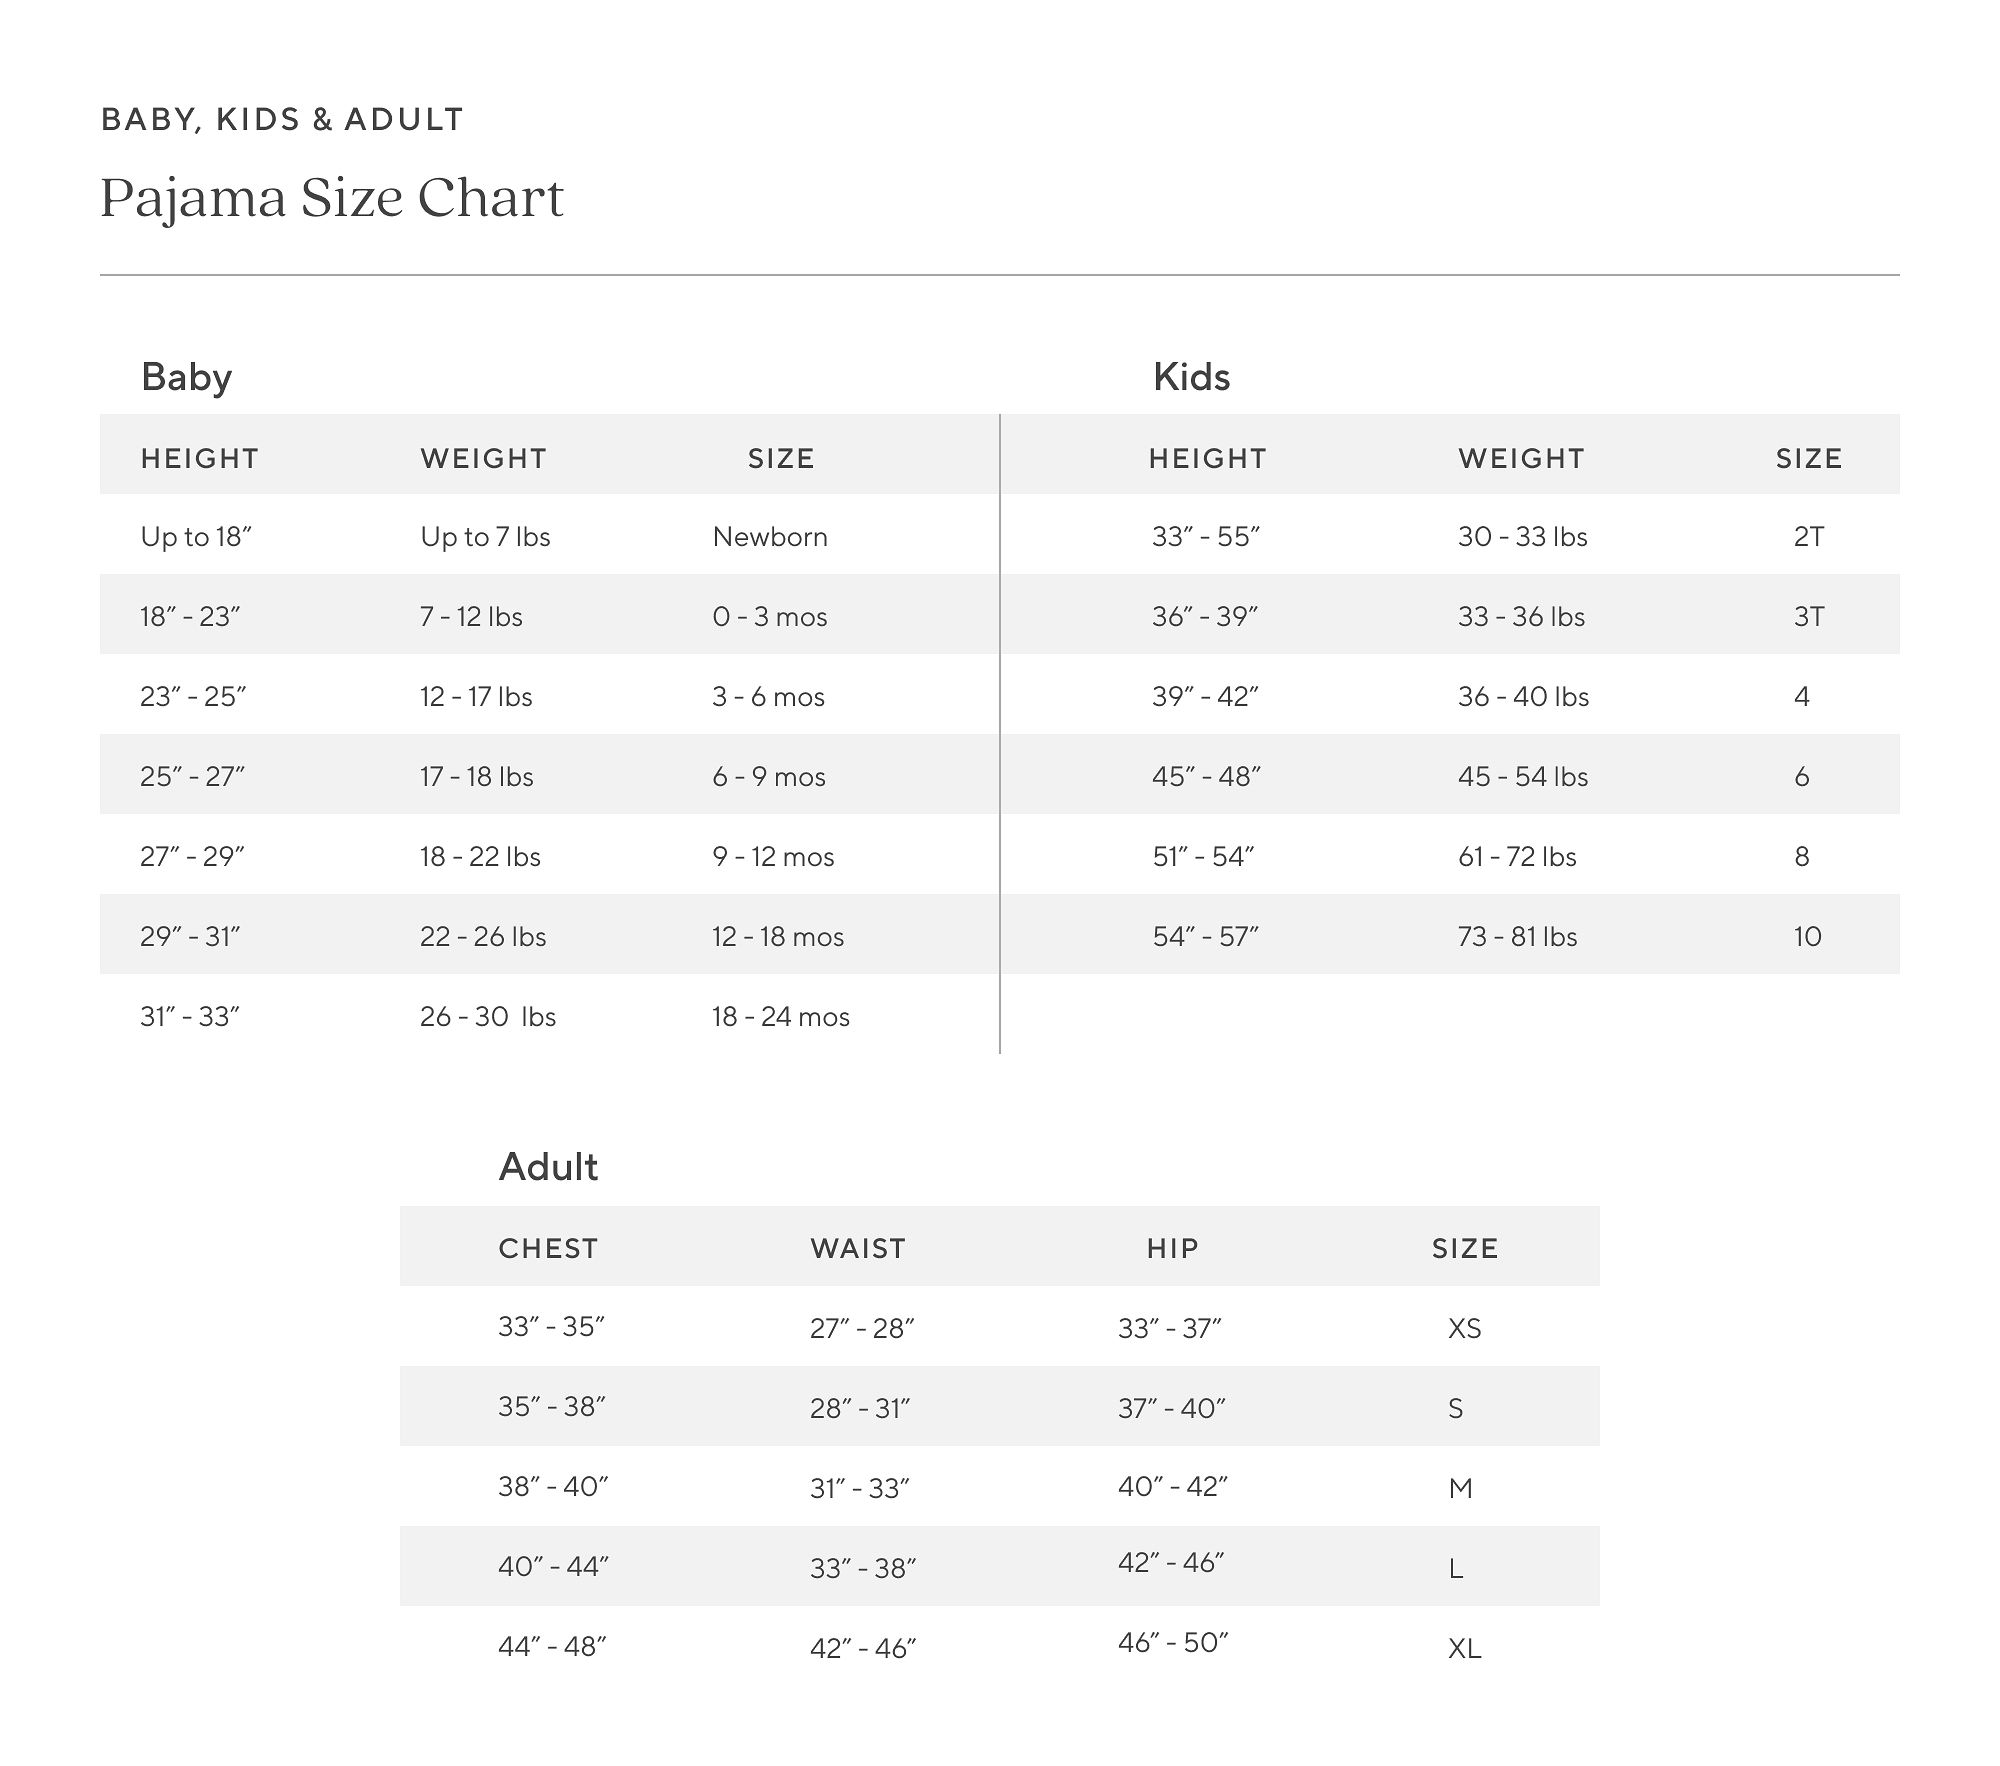Click the XS size in Adult table
The width and height of the screenshot is (2000, 1766).
[1465, 1329]
